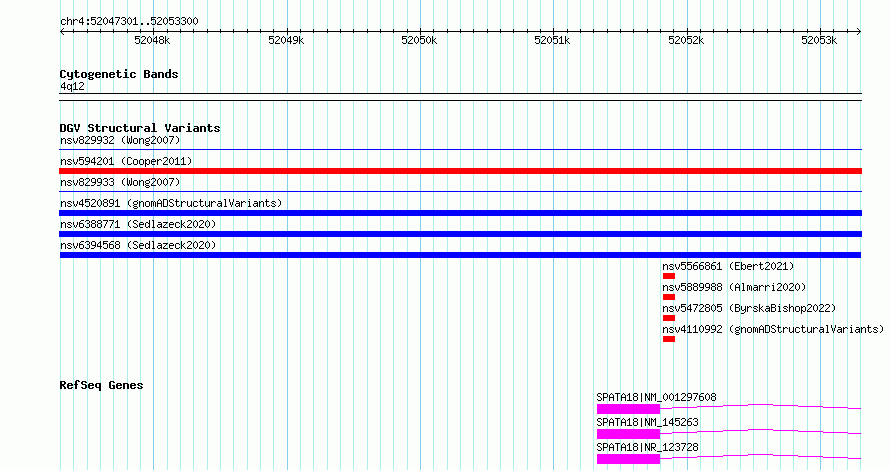The width and height of the screenshot is (890, 470).
Task: Select variant label nsv5566861 (Ebert2021)
Action: (728, 266)
